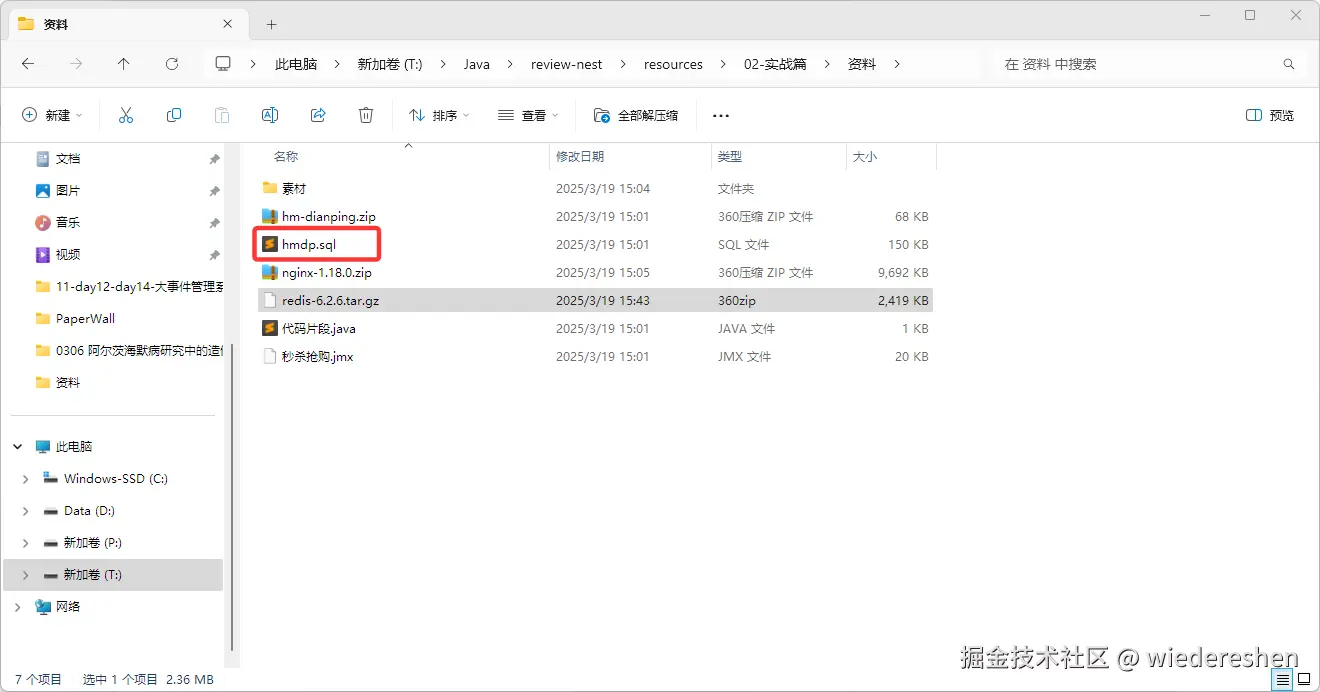The image size is (1320, 692).
Task: Select the Cut (scissors) icon in the toolbar
Action: coord(126,114)
